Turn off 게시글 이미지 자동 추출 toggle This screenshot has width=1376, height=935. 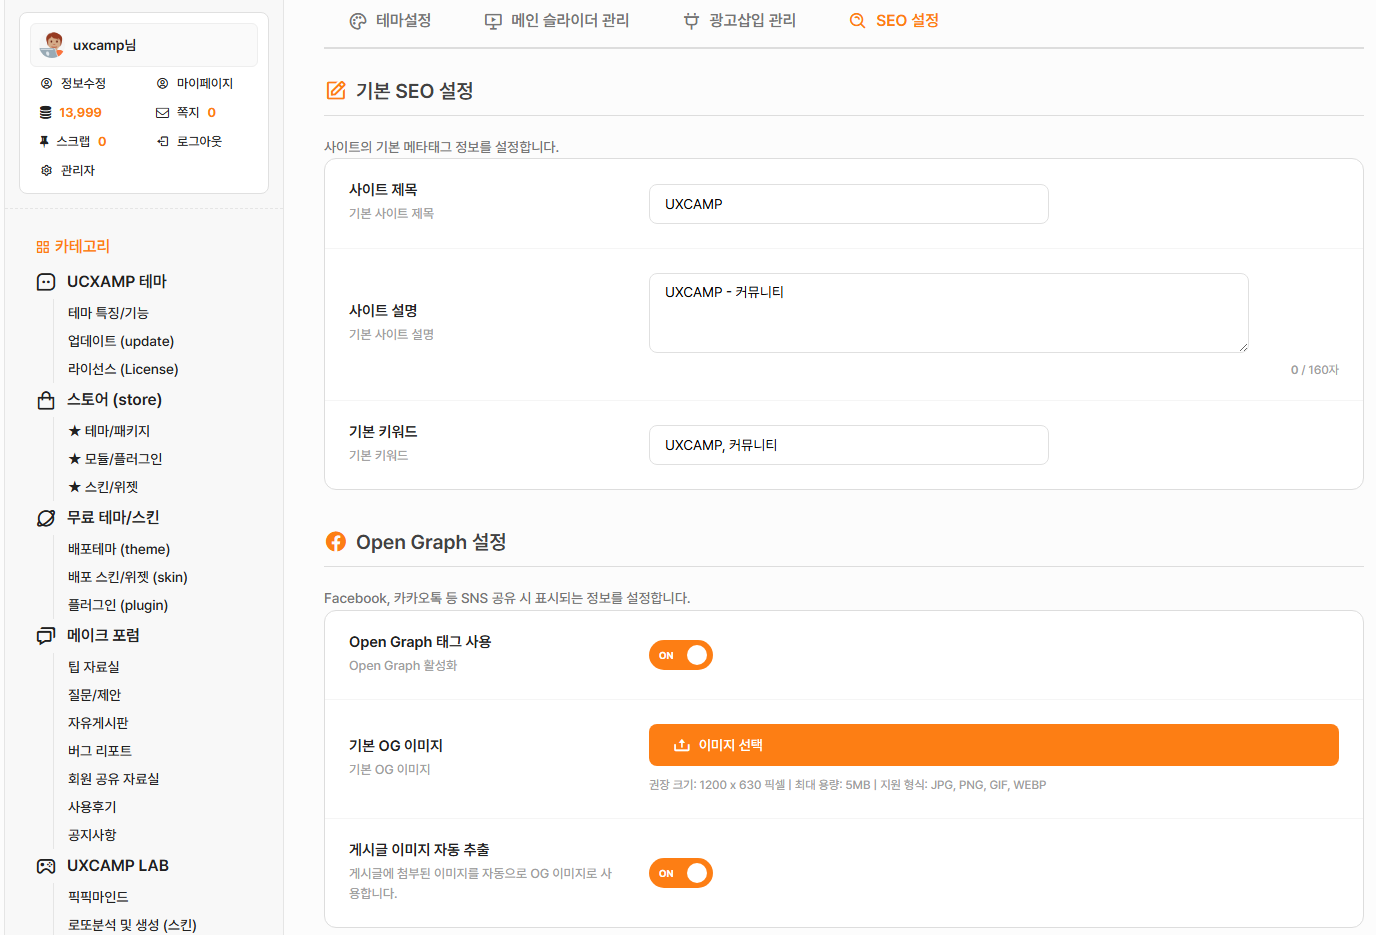681,873
